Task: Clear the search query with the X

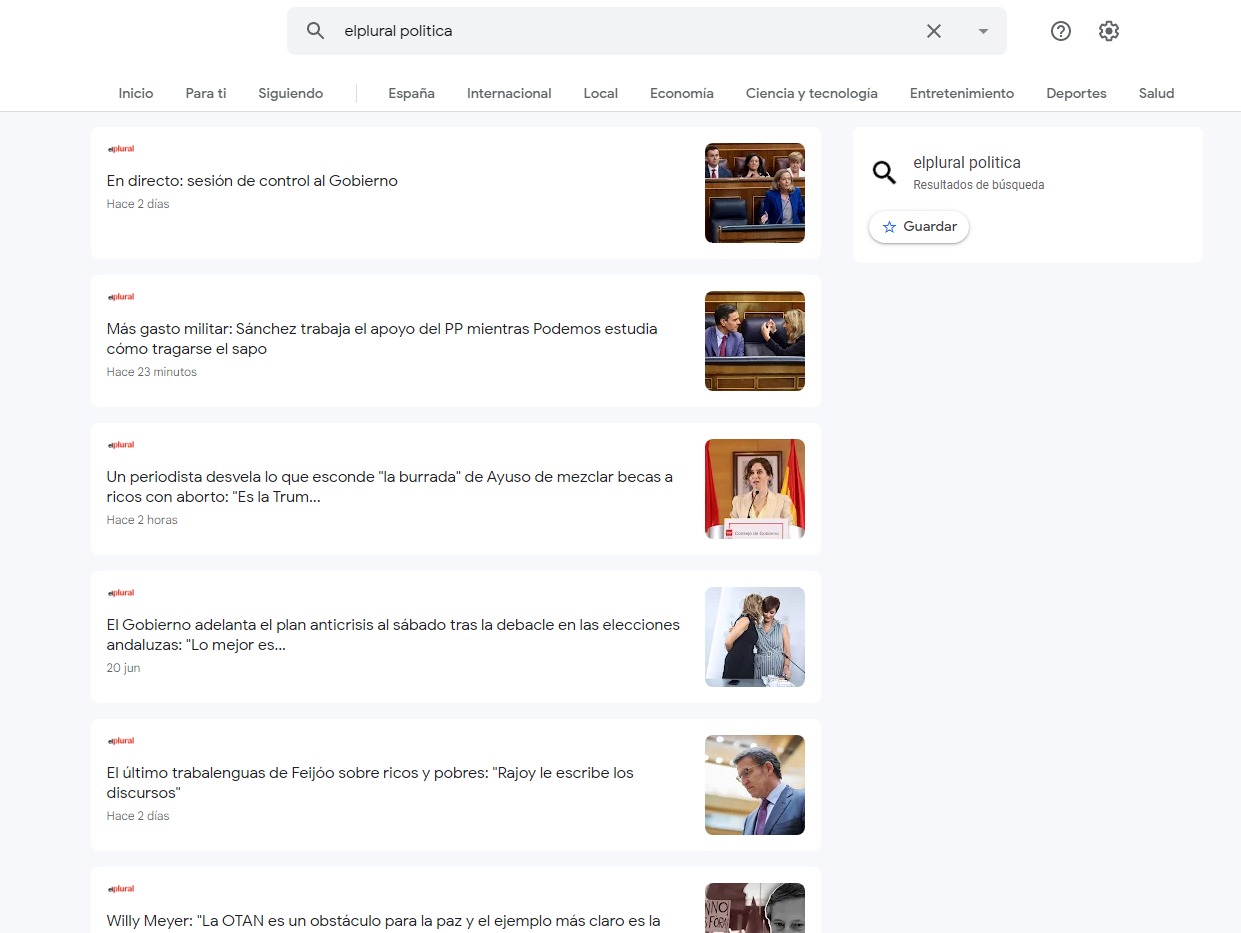Action: (x=934, y=31)
